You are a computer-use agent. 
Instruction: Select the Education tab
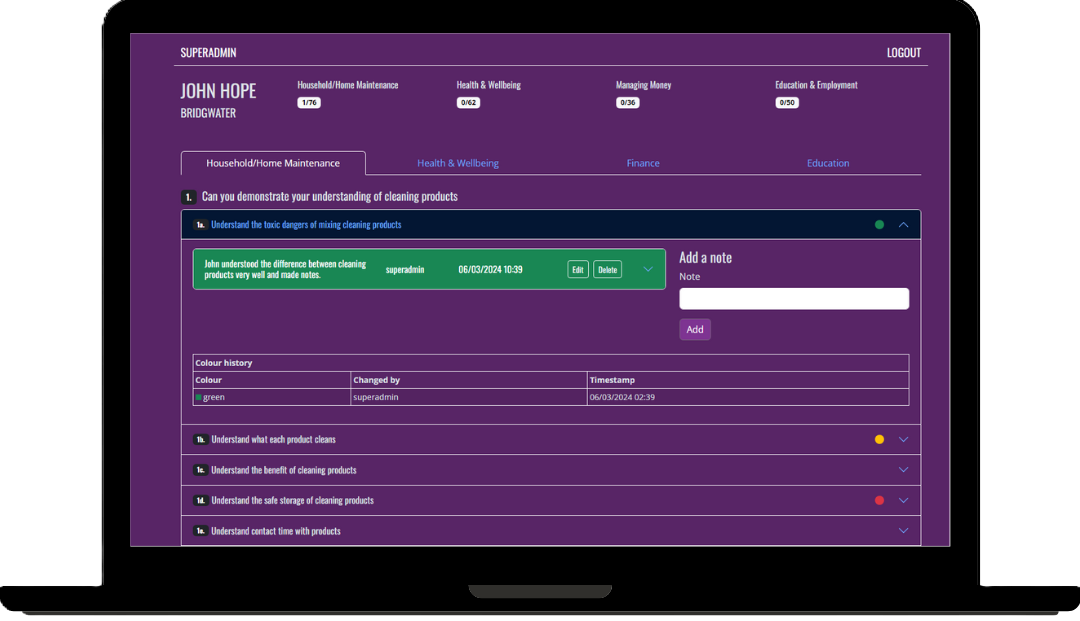(x=828, y=163)
